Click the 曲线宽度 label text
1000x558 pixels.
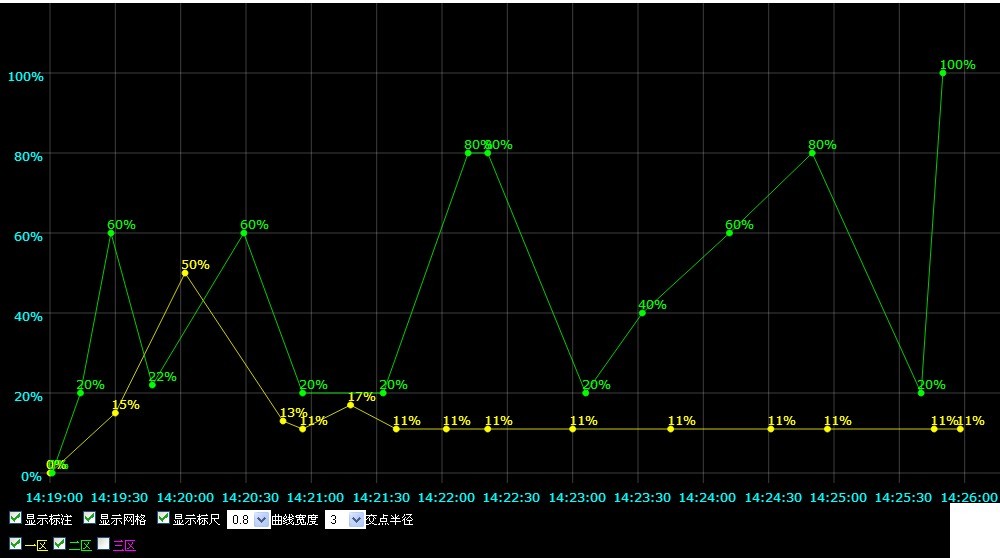(295, 520)
